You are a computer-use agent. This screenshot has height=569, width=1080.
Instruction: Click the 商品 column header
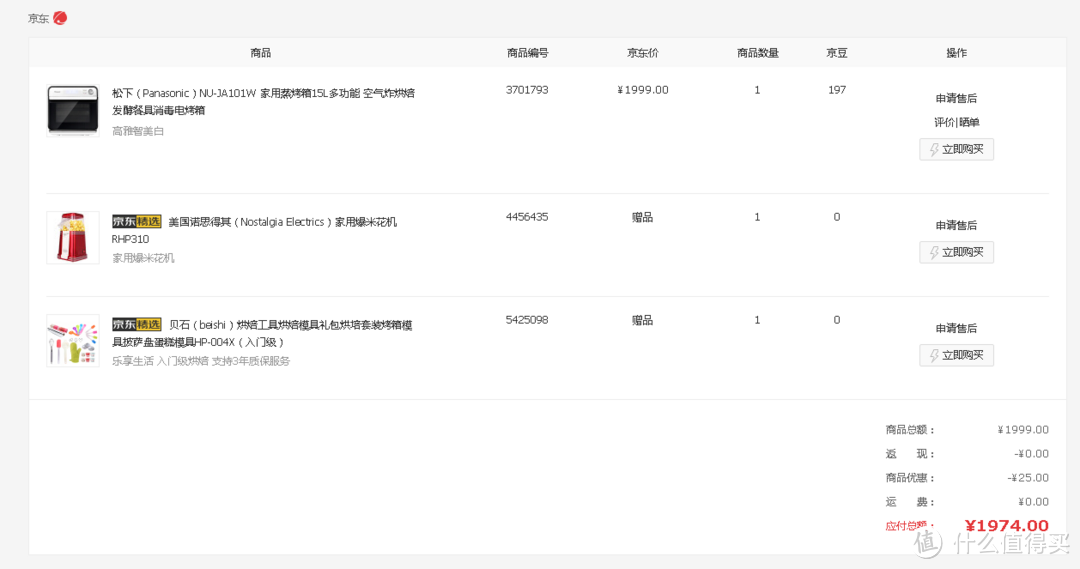point(260,53)
